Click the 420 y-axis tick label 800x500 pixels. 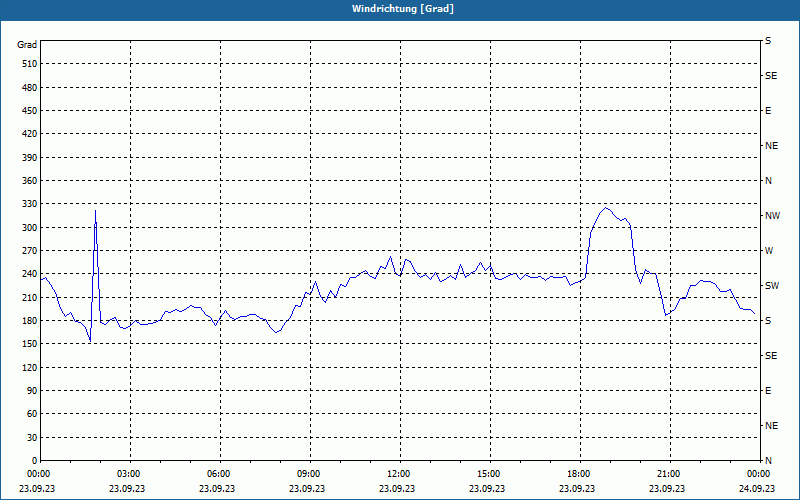pos(30,134)
